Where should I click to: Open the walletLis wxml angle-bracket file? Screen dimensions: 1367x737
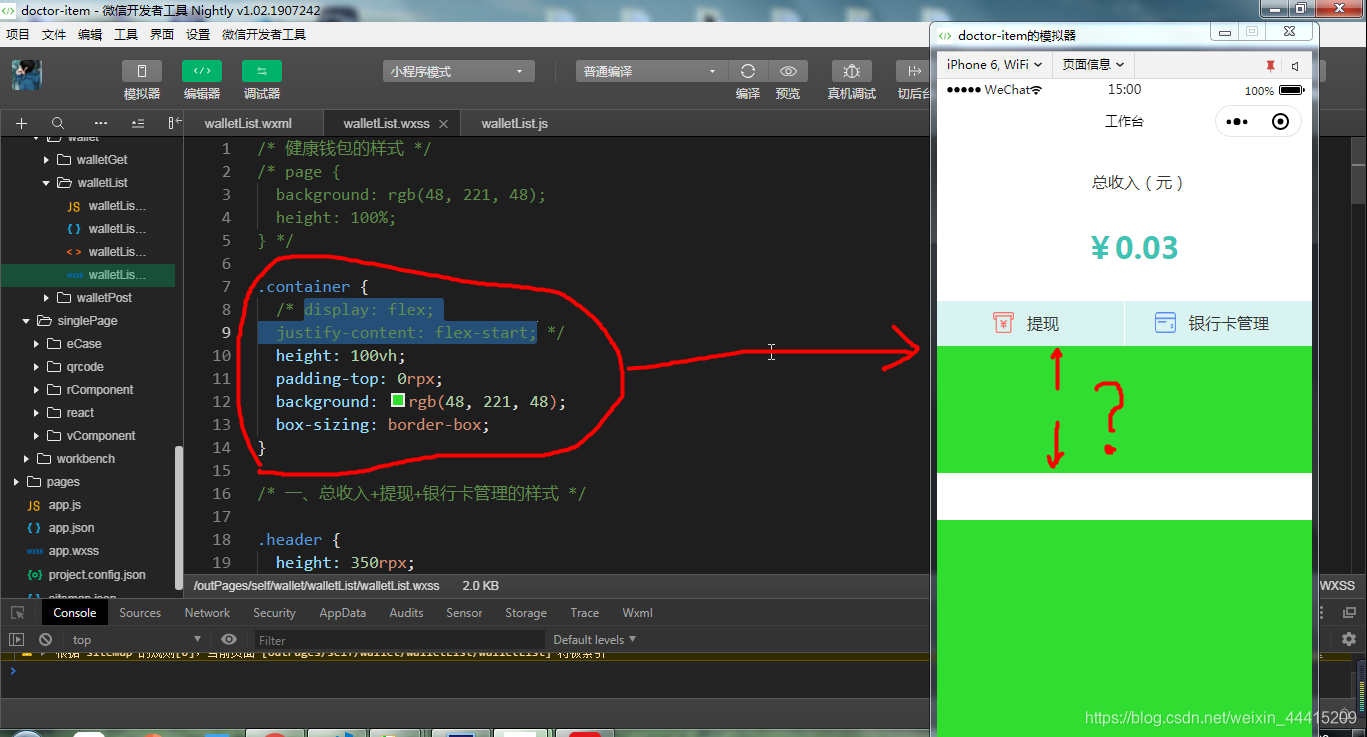coord(106,252)
